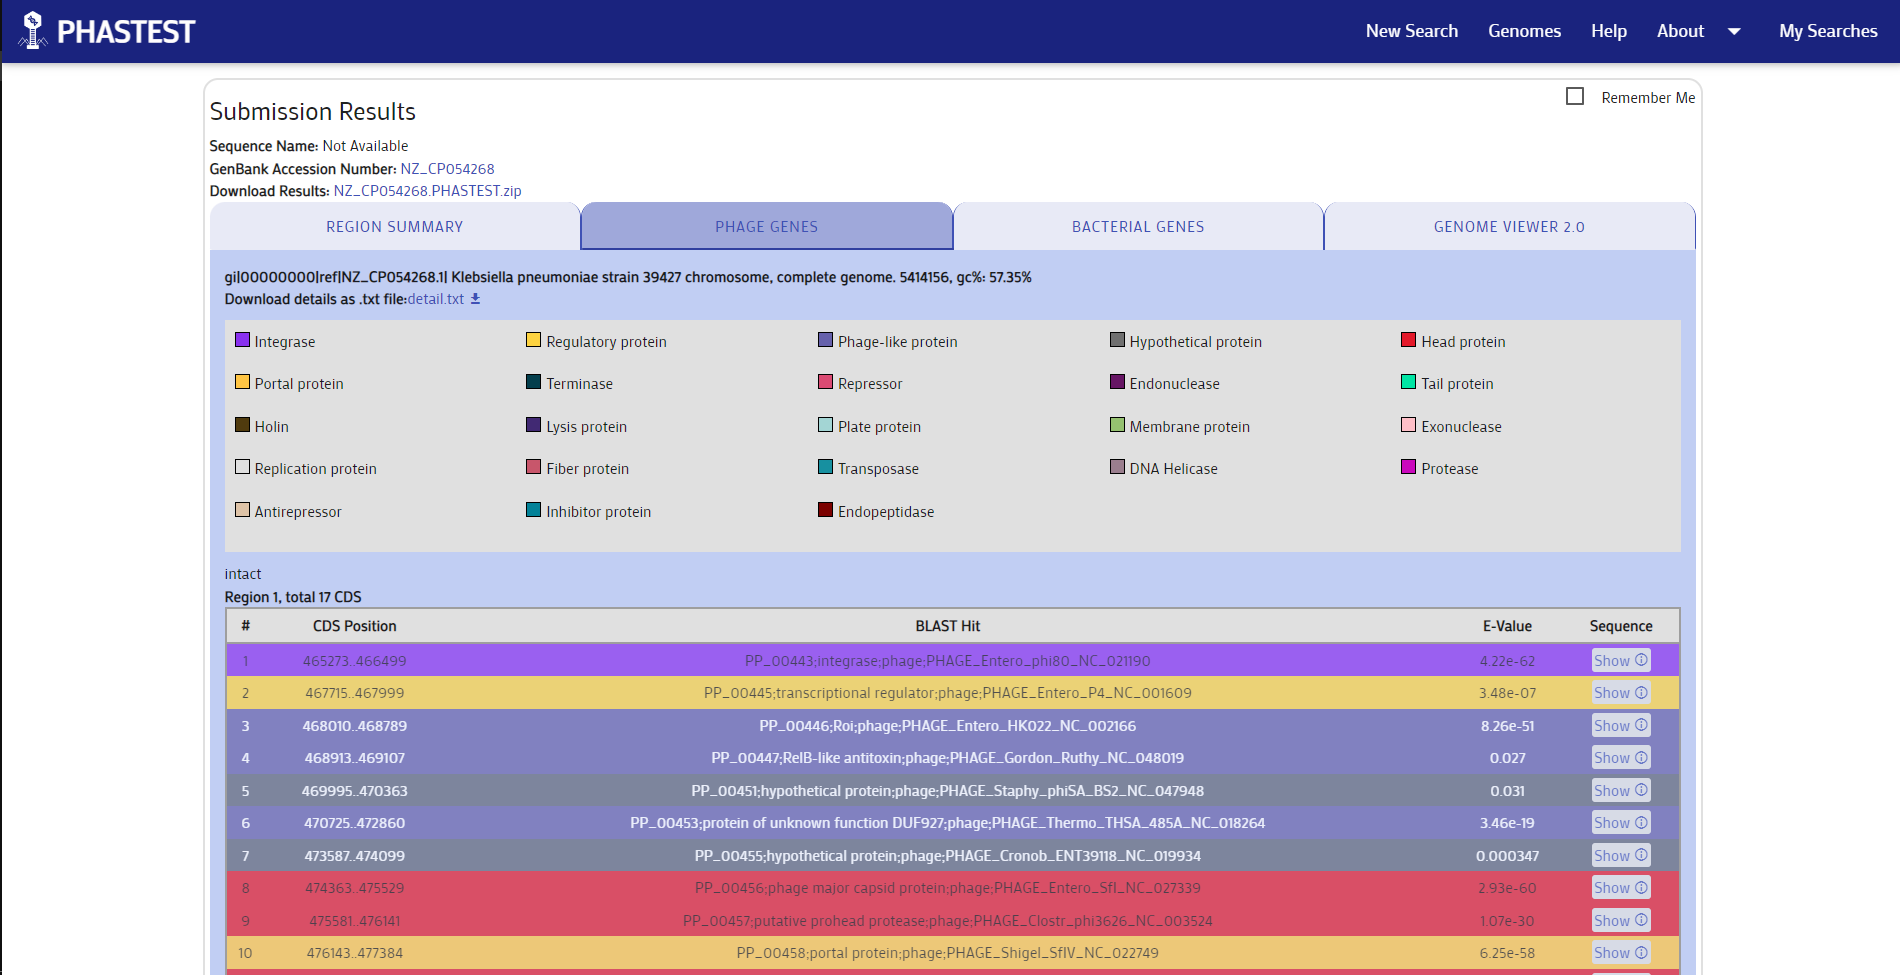Click the Tail protein green legend icon
The height and width of the screenshot is (975, 1900).
click(1409, 382)
